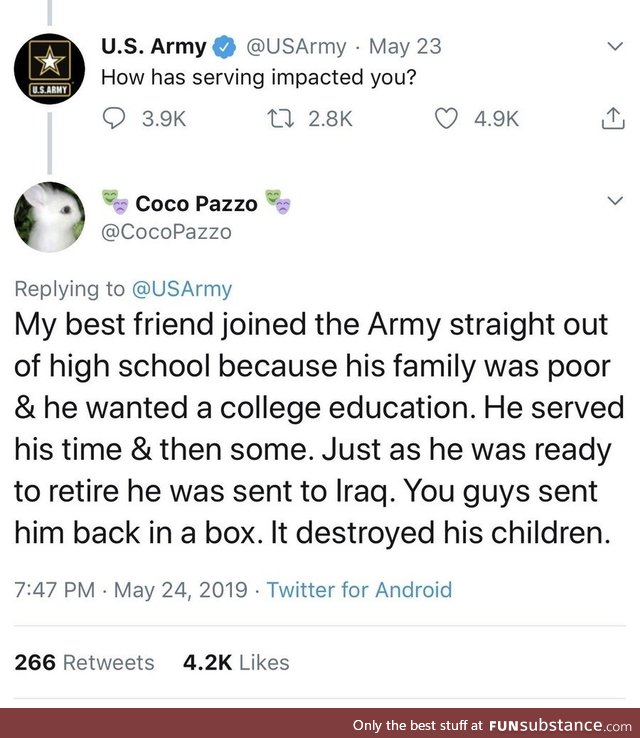This screenshot has width=640, height=738.
Task: Click the blue verified badge
Action: point(225,47)
